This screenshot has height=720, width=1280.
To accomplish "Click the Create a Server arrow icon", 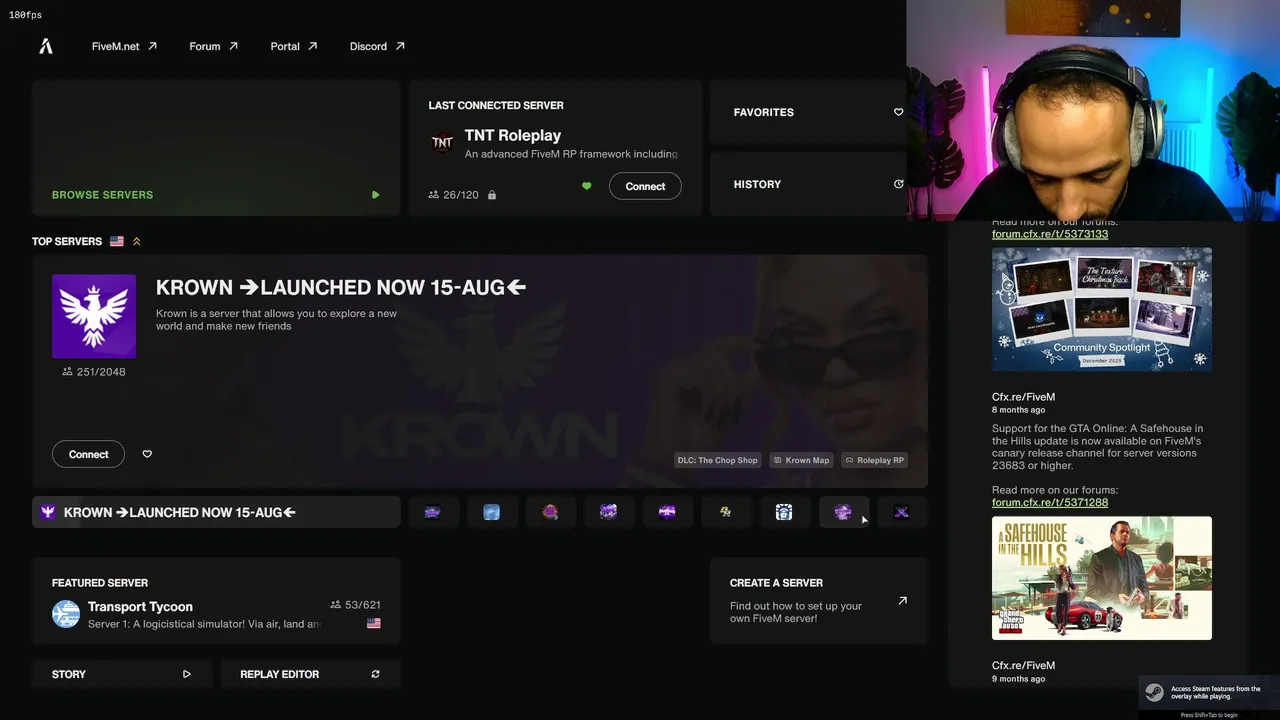I will coord(902,601).
